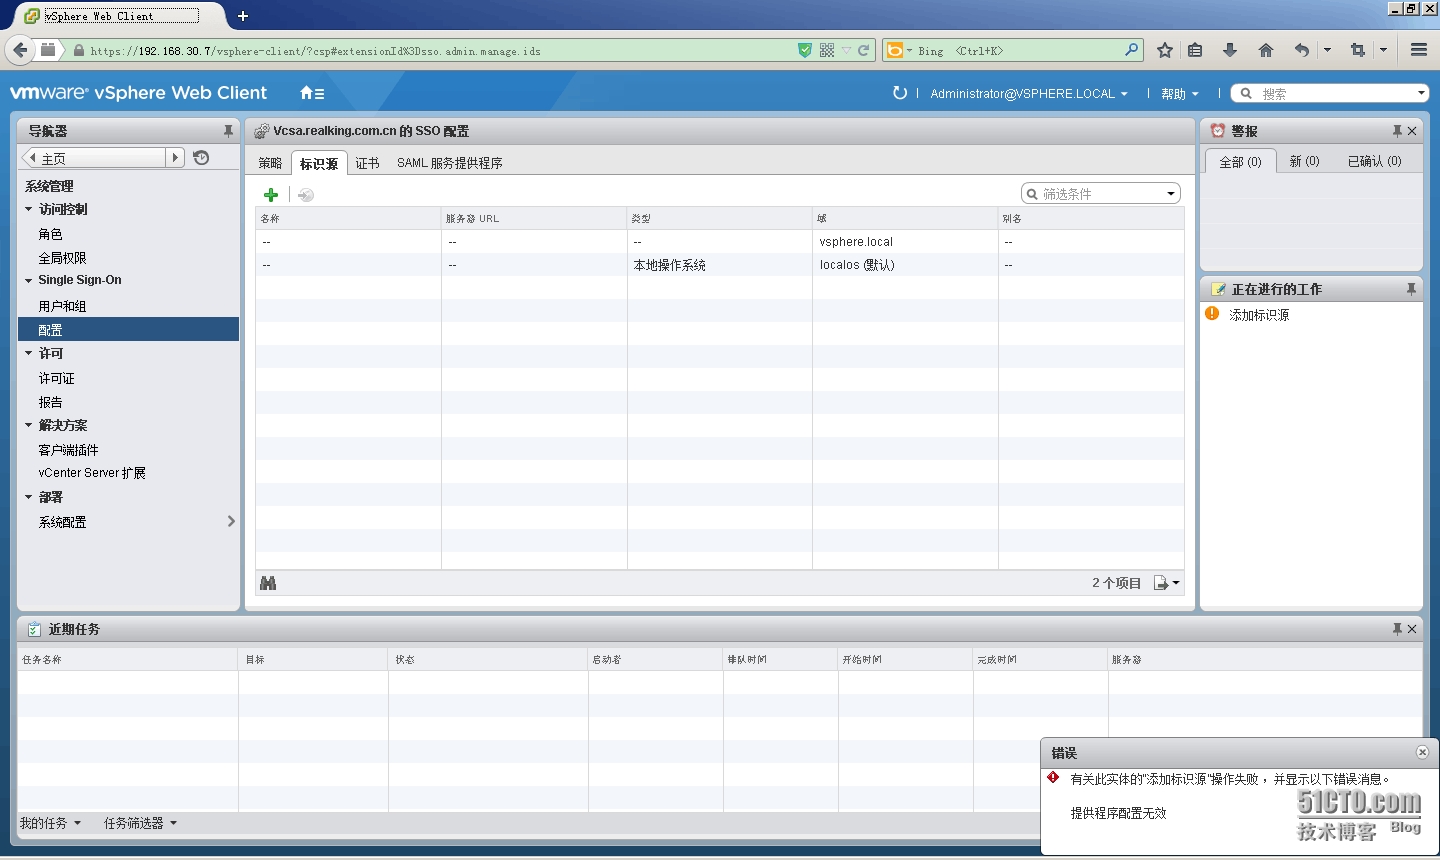The height and width of the screenshot is (860, 1440).
Task: Pin the navigator panel
Action: tap(228, 131)
